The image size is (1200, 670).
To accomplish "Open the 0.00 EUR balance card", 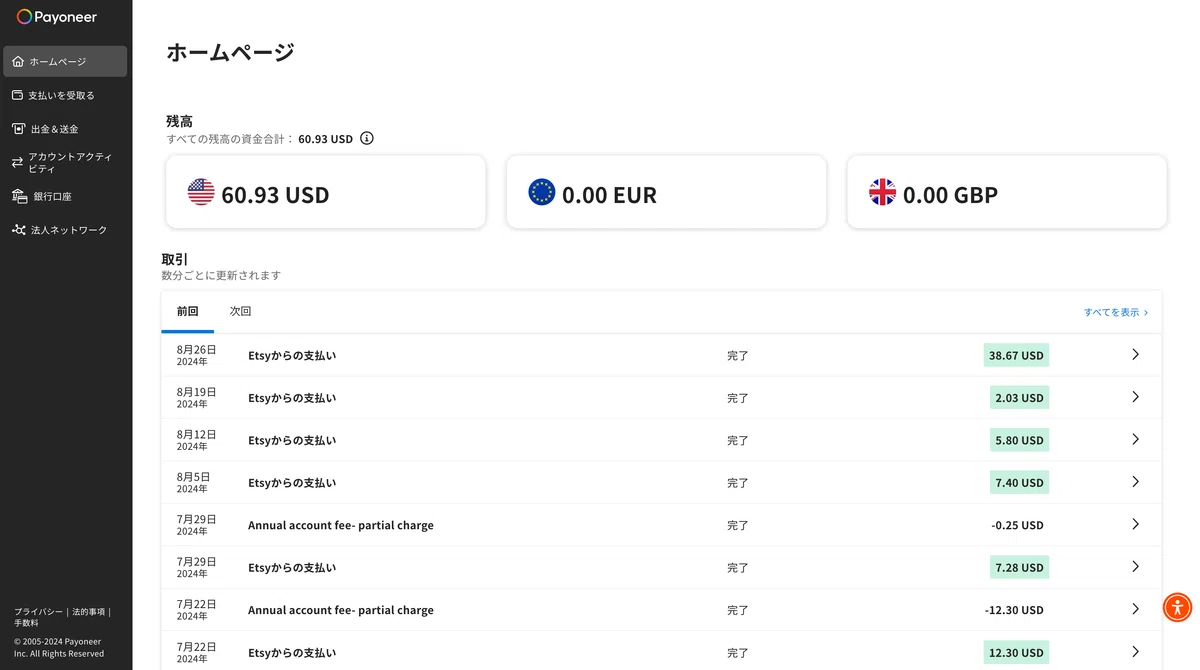I will 666,192.
